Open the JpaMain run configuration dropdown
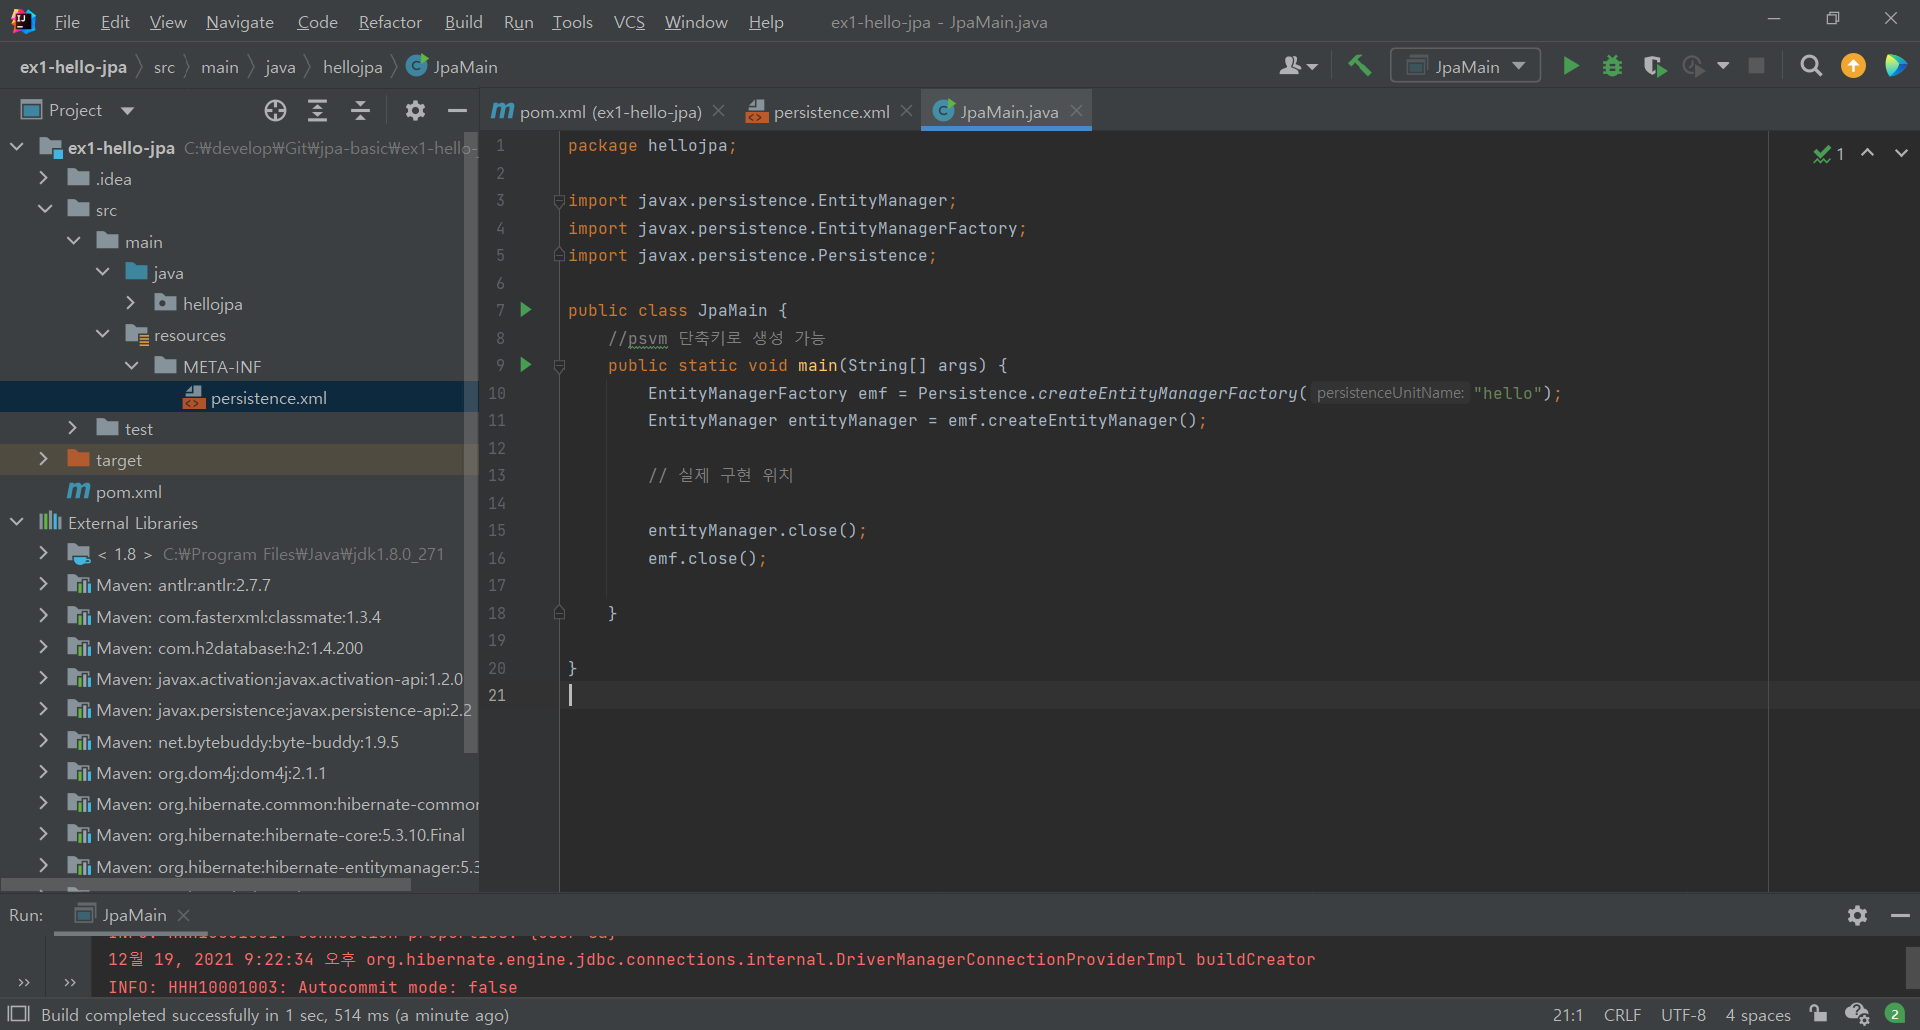This screenshot has width=1920, height=1030. coord(1465,66)
